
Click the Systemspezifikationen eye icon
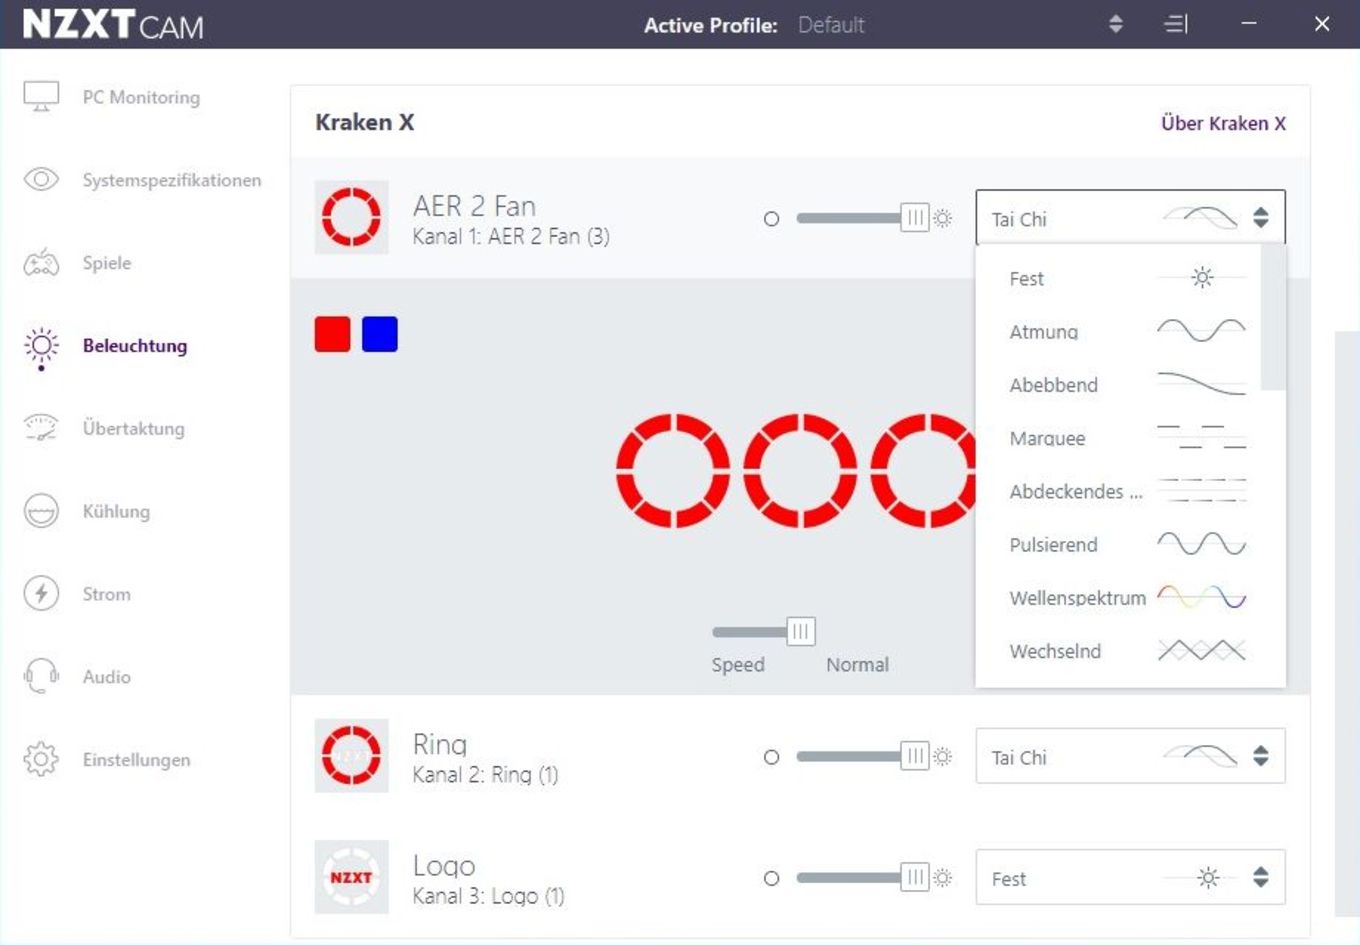click(x=41, y=180)
